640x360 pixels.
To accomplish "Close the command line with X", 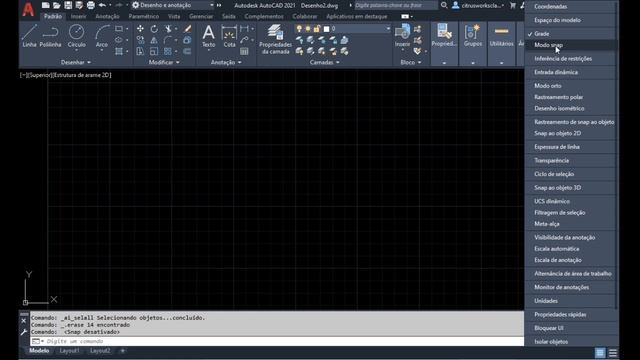I will pyautogui.click(x=24, y=321).
